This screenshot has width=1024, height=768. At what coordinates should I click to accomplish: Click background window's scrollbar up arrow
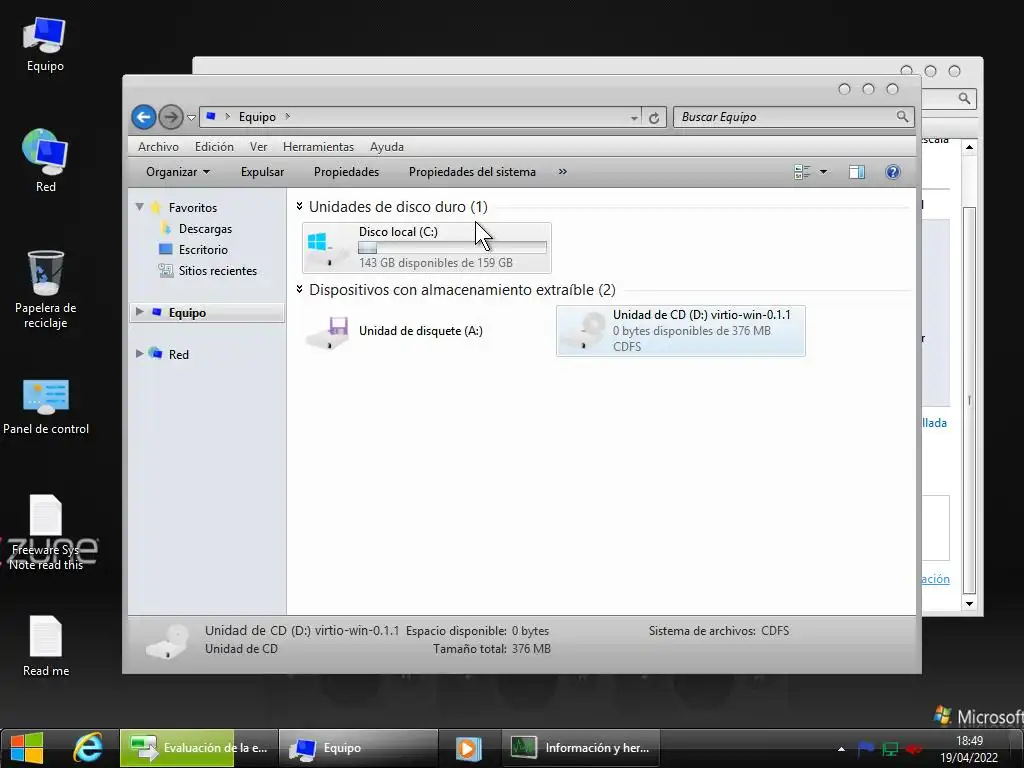pyautogui.click(x=969, y=147)
